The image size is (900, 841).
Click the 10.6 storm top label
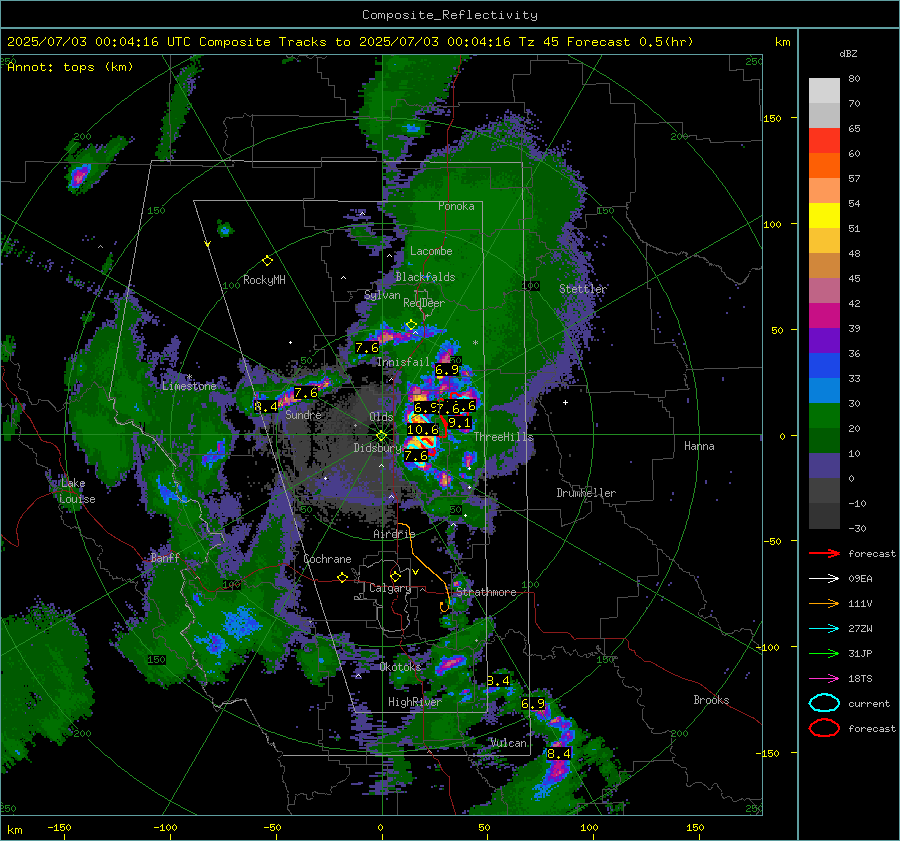pyautogui.click(x=423, y=429)
